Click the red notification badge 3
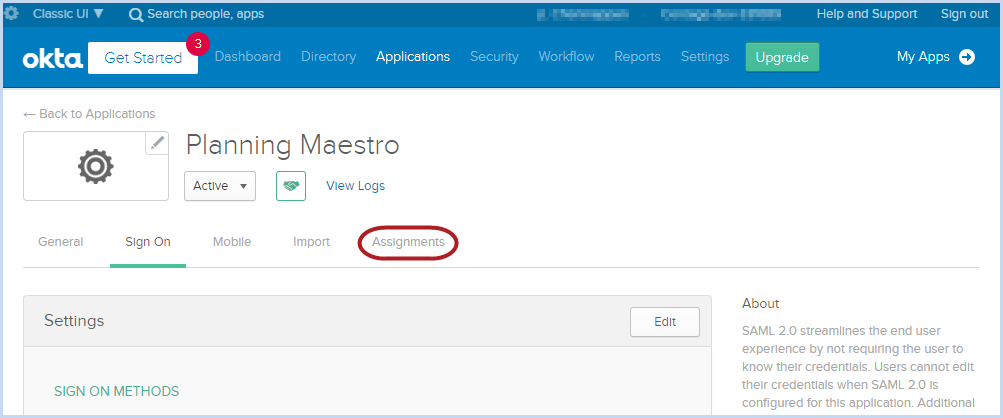The width and height of the screenshot is (1003, 418). pyautogui.click(x=198, y=44)
